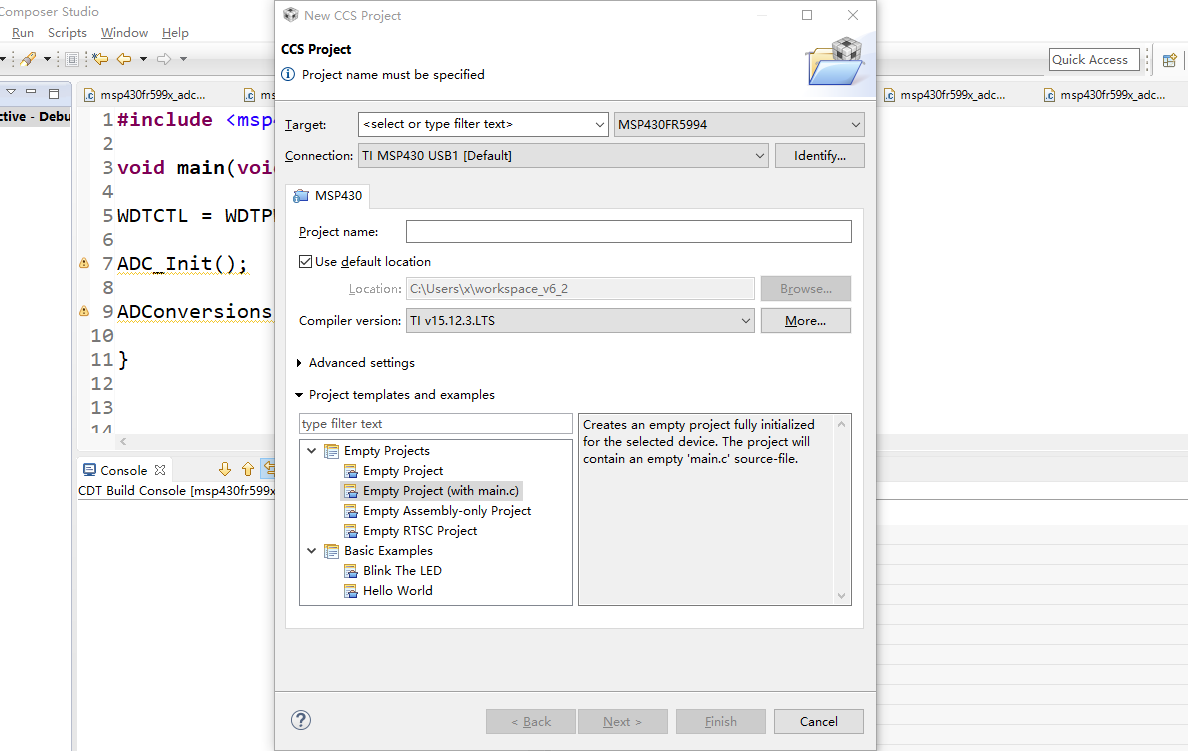Image resolution: width=1188 pixels, height=751 pixels.
Task: Click the More... button
Action: pos(805,321)
